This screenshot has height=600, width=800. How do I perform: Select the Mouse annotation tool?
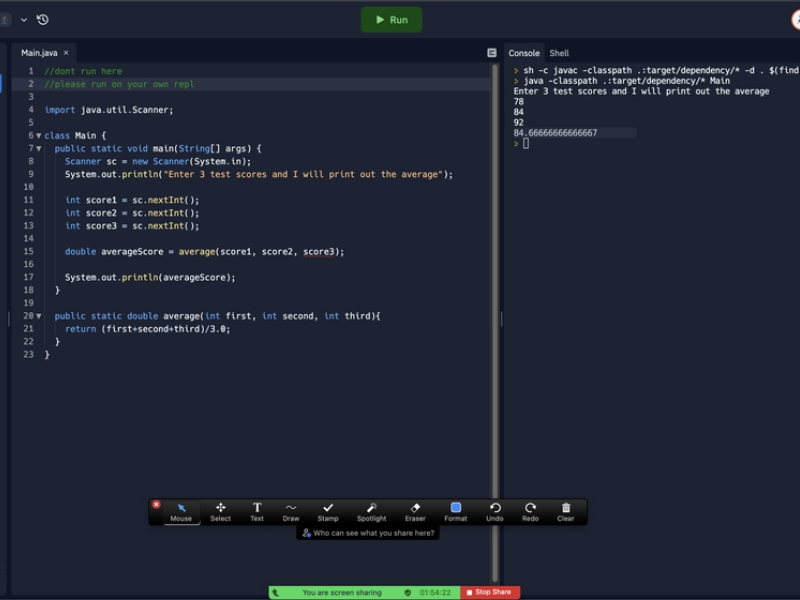181,512
